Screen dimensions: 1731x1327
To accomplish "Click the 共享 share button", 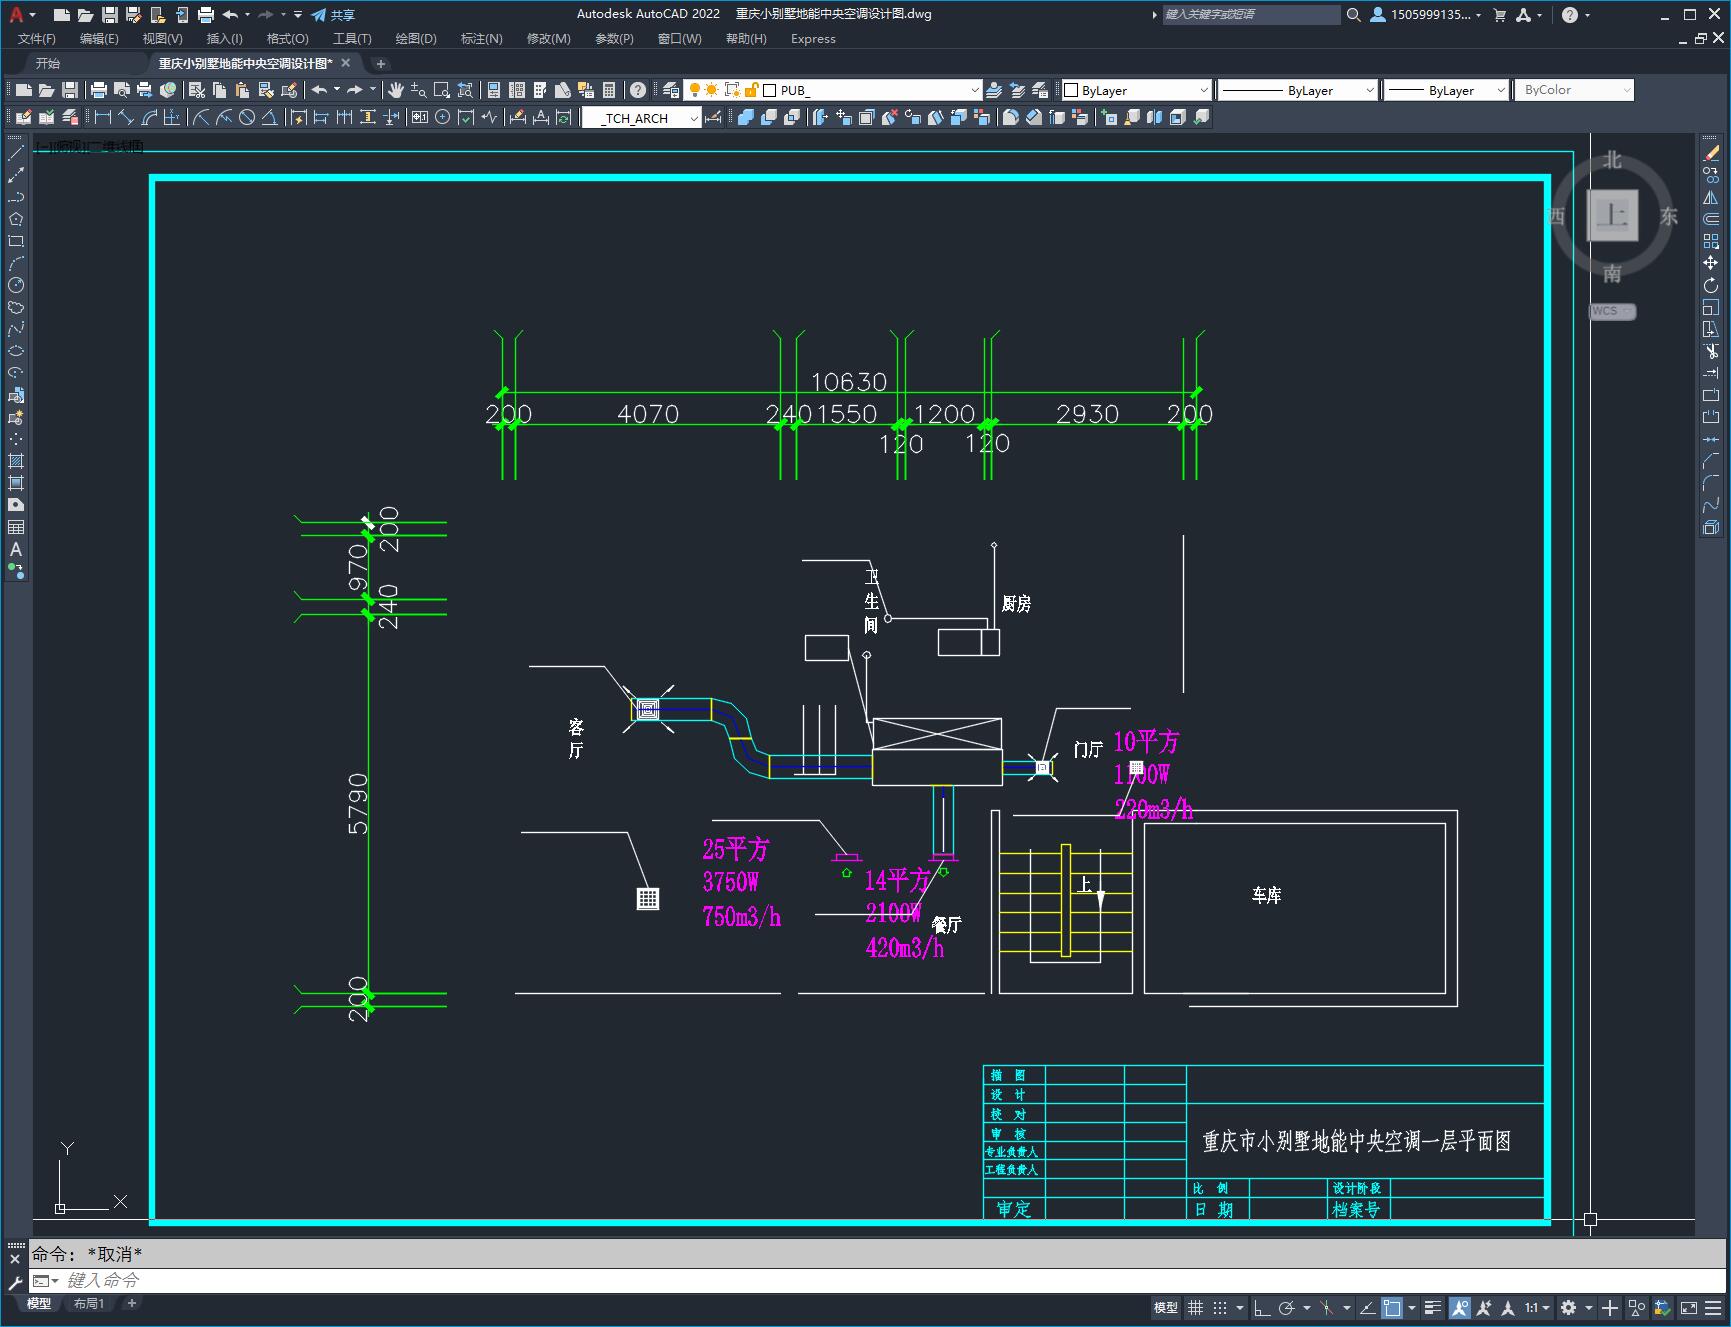I will [x=333, y=15].
